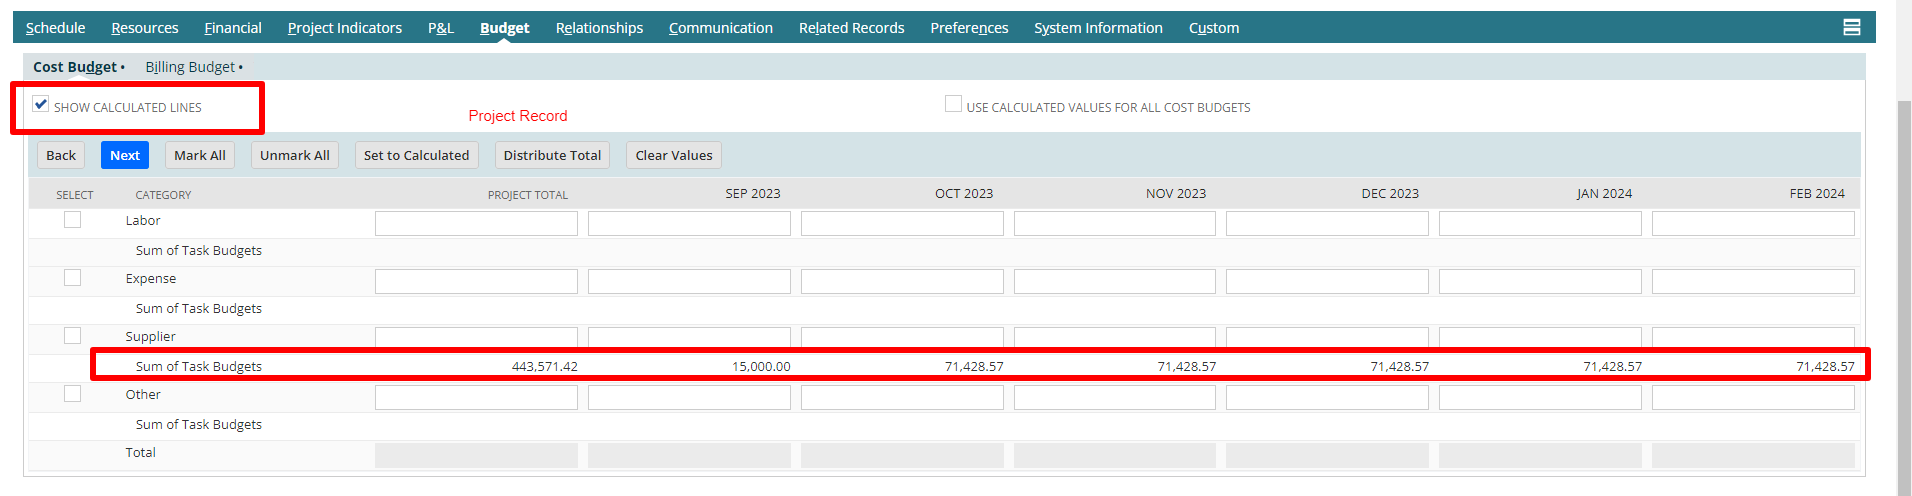Click the vertical scrollbar on the right
The width and height of the screenshot is (1912, 496).
point(1904,298)
